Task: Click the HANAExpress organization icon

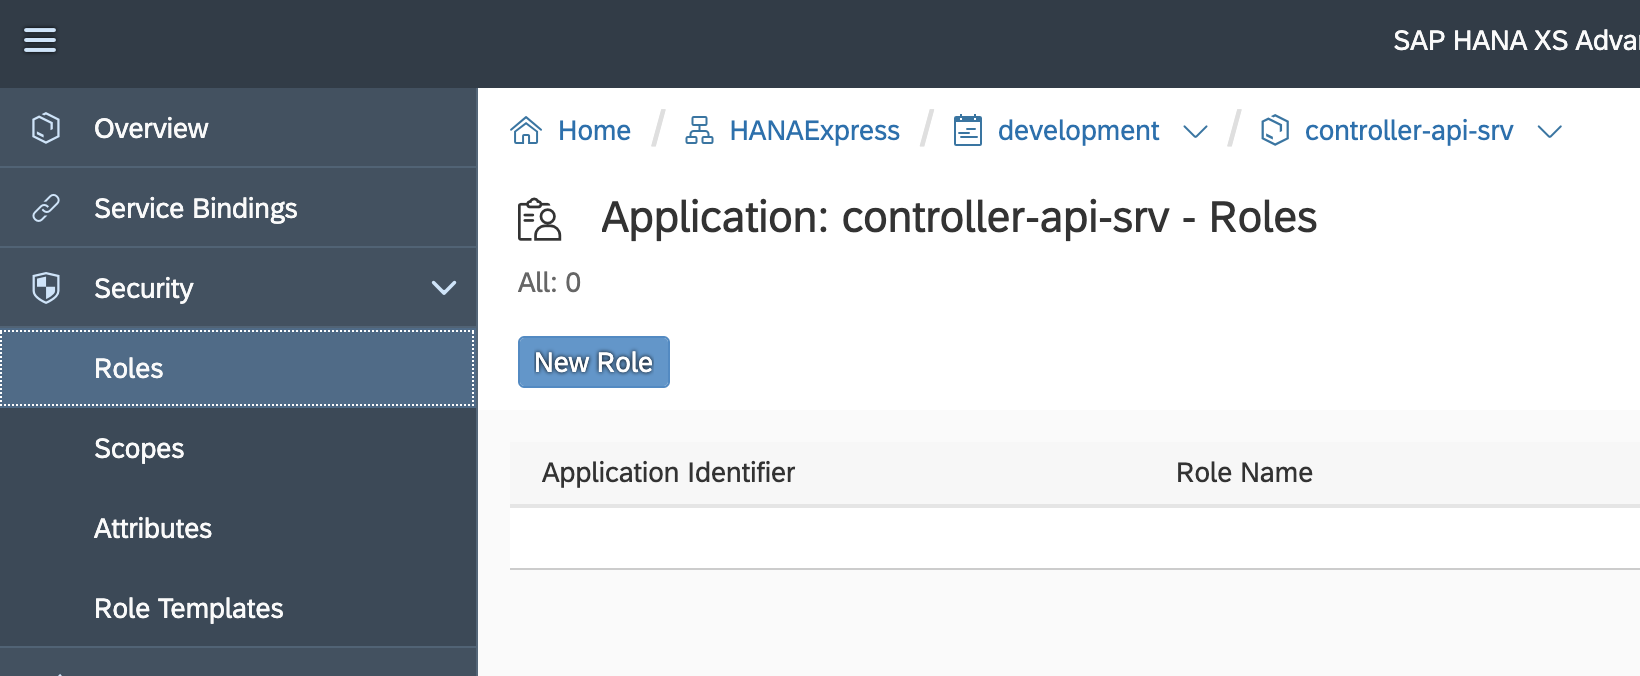Action: [699, 130]
